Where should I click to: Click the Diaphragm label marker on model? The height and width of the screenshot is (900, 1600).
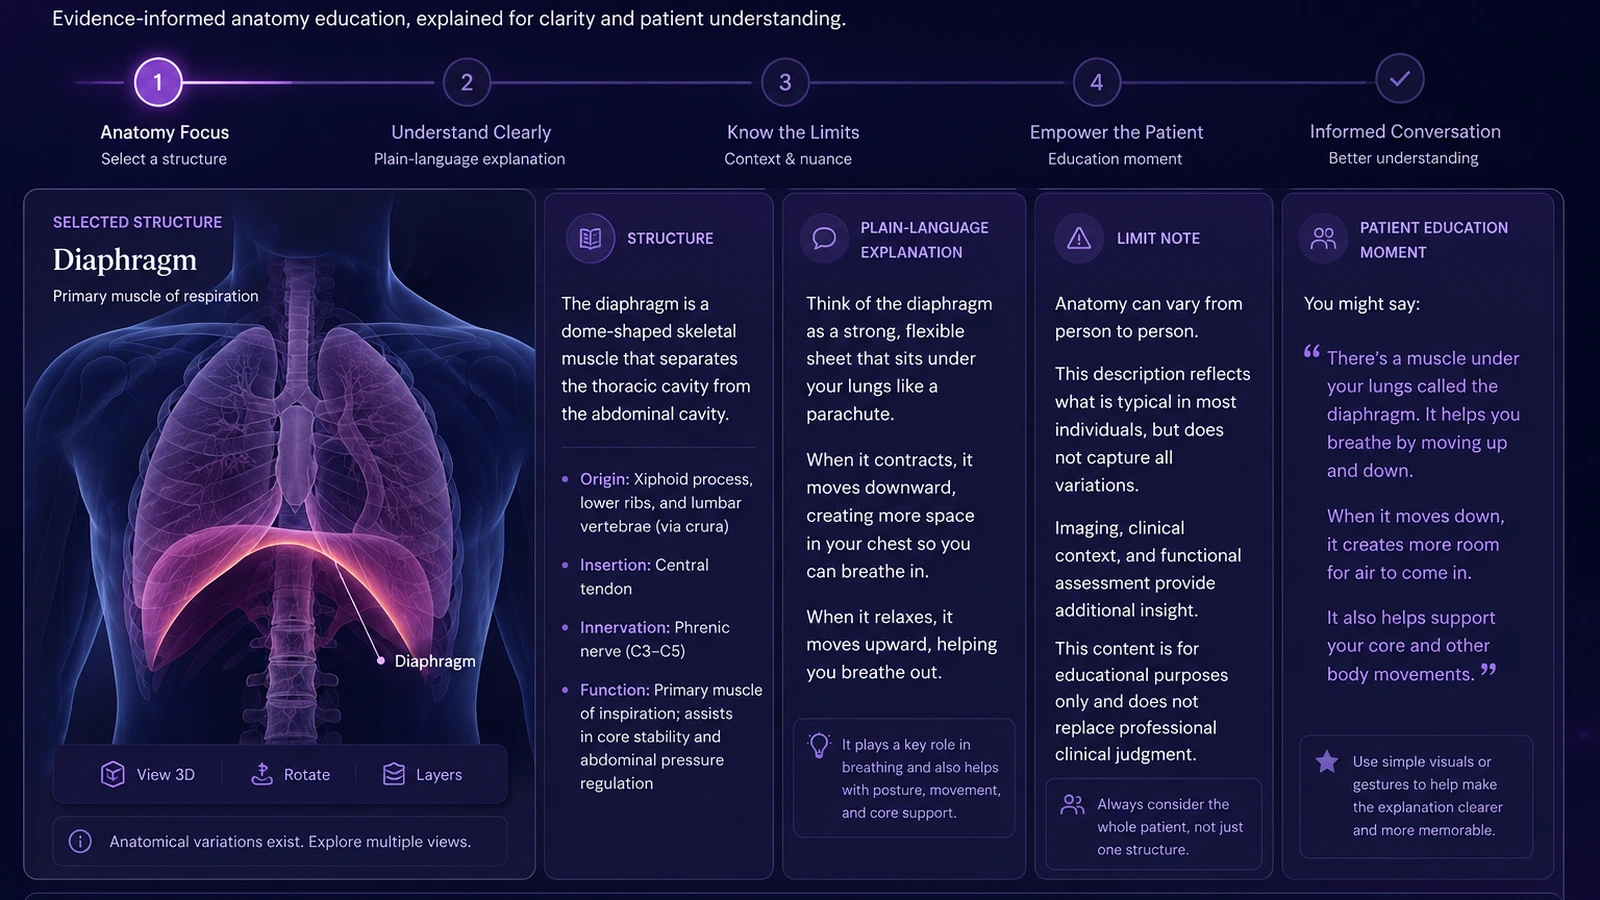point(380,660)
